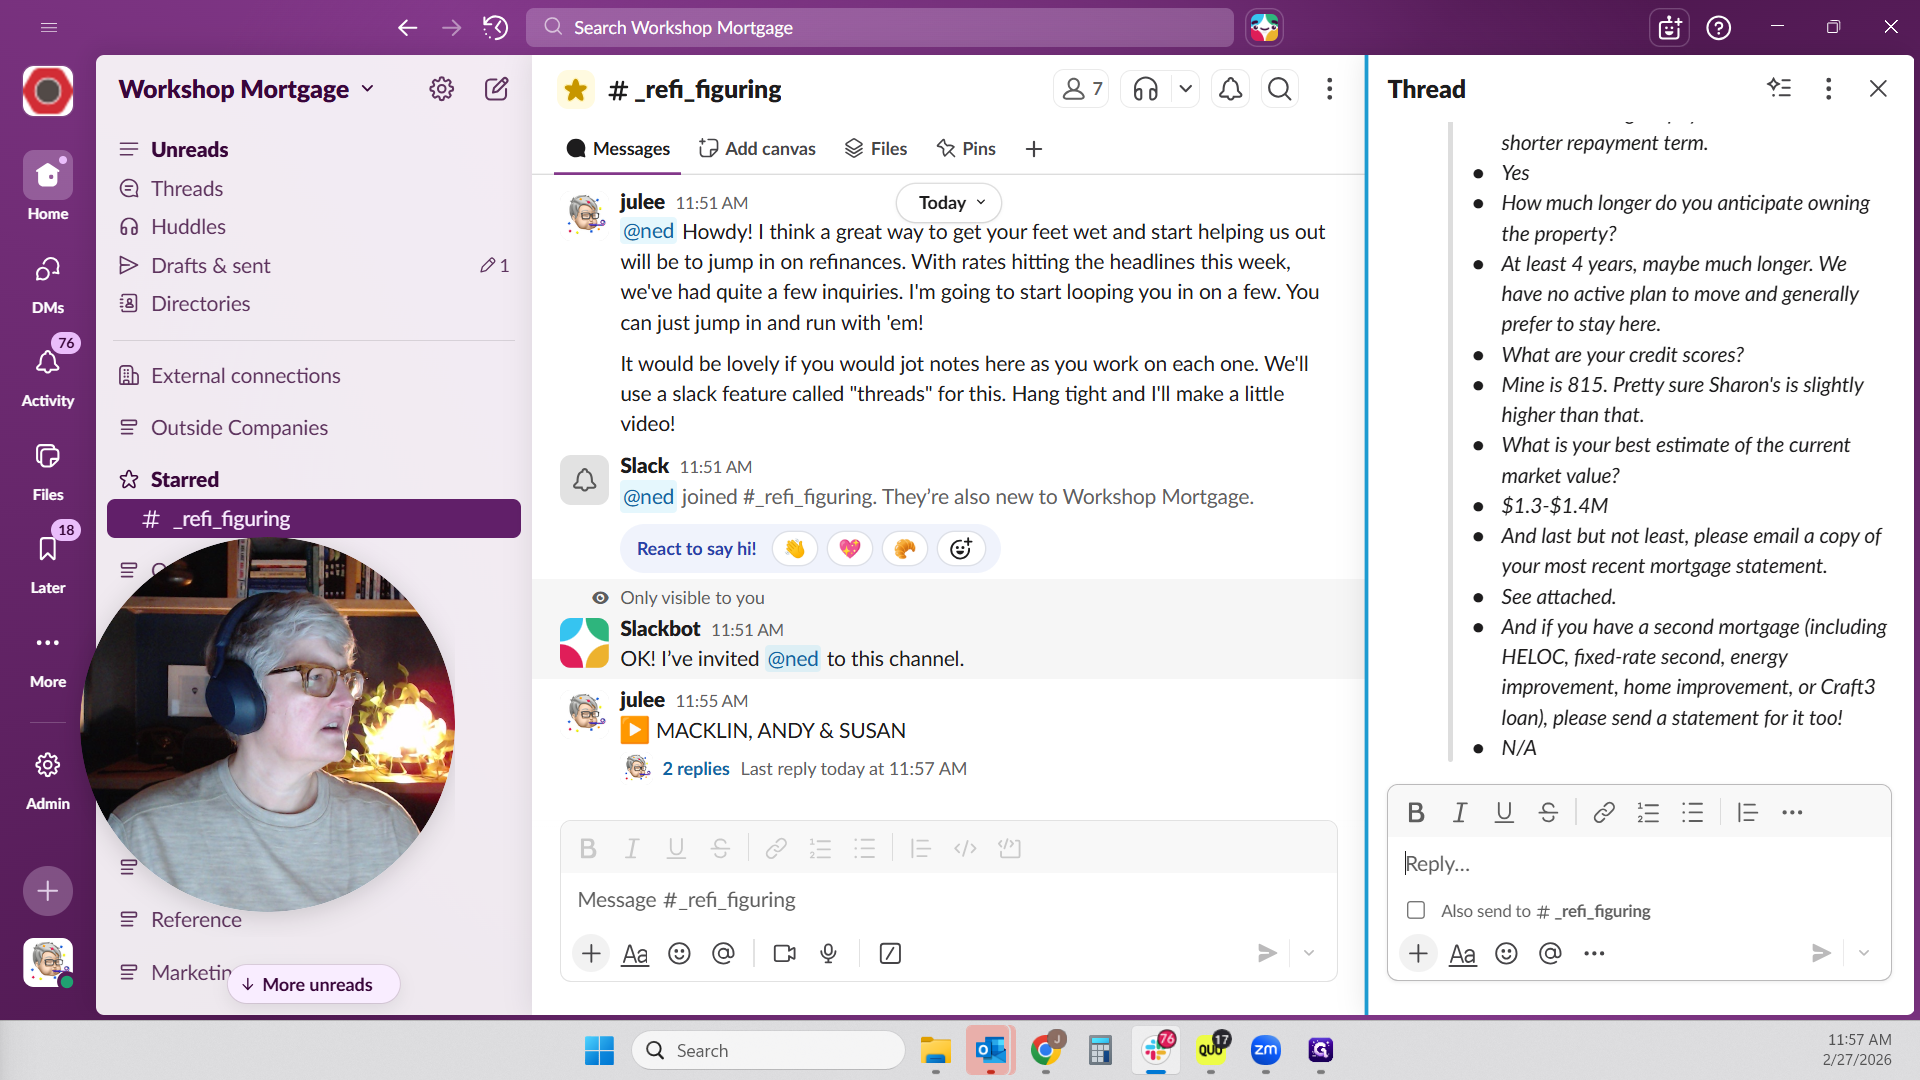Open workspace settings gear icon

tap(441, 89)
